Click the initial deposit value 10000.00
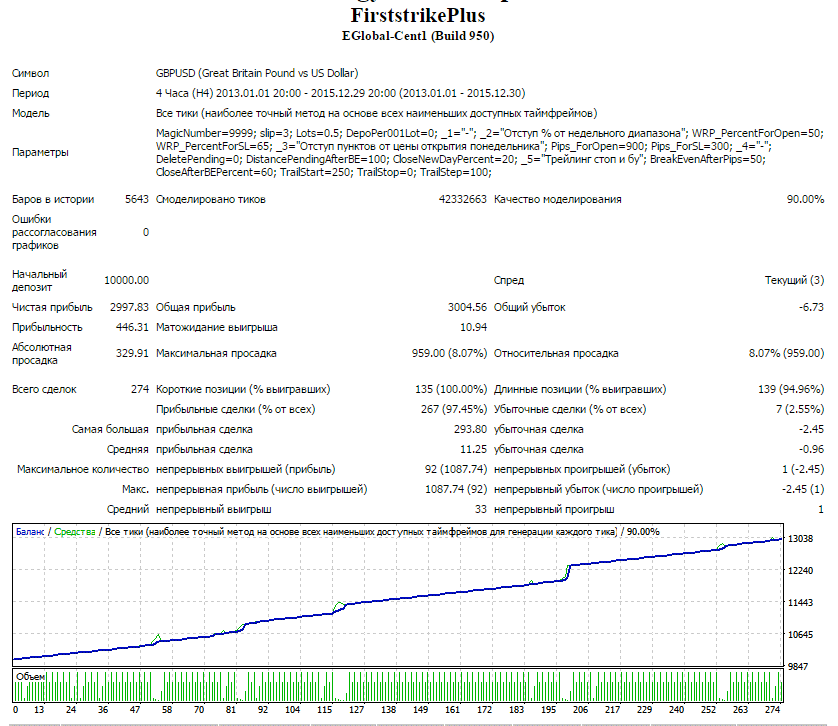This screenshot has height=726, width=838. [x=127, y=280]
